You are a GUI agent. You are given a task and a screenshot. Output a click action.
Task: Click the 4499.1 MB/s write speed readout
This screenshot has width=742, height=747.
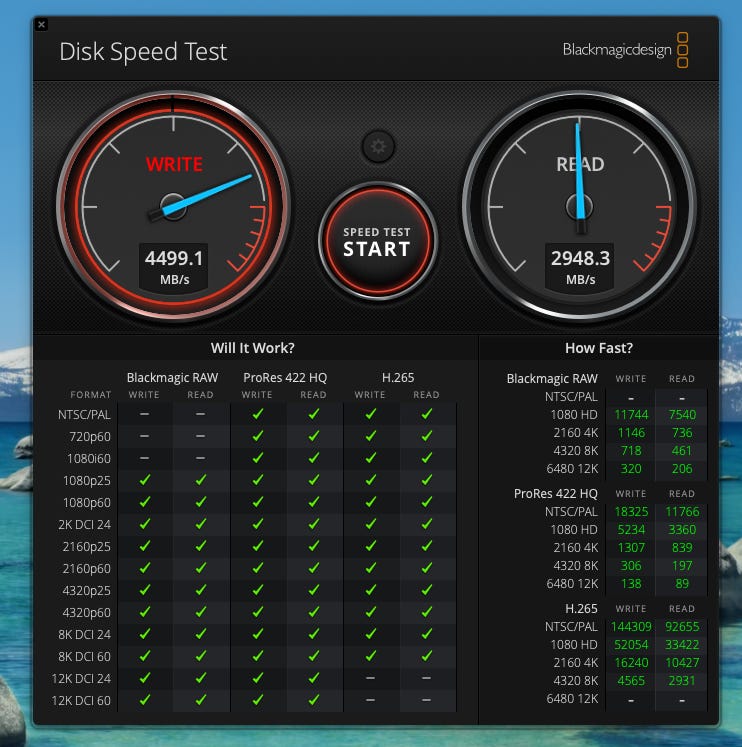(x=174, y=266)
